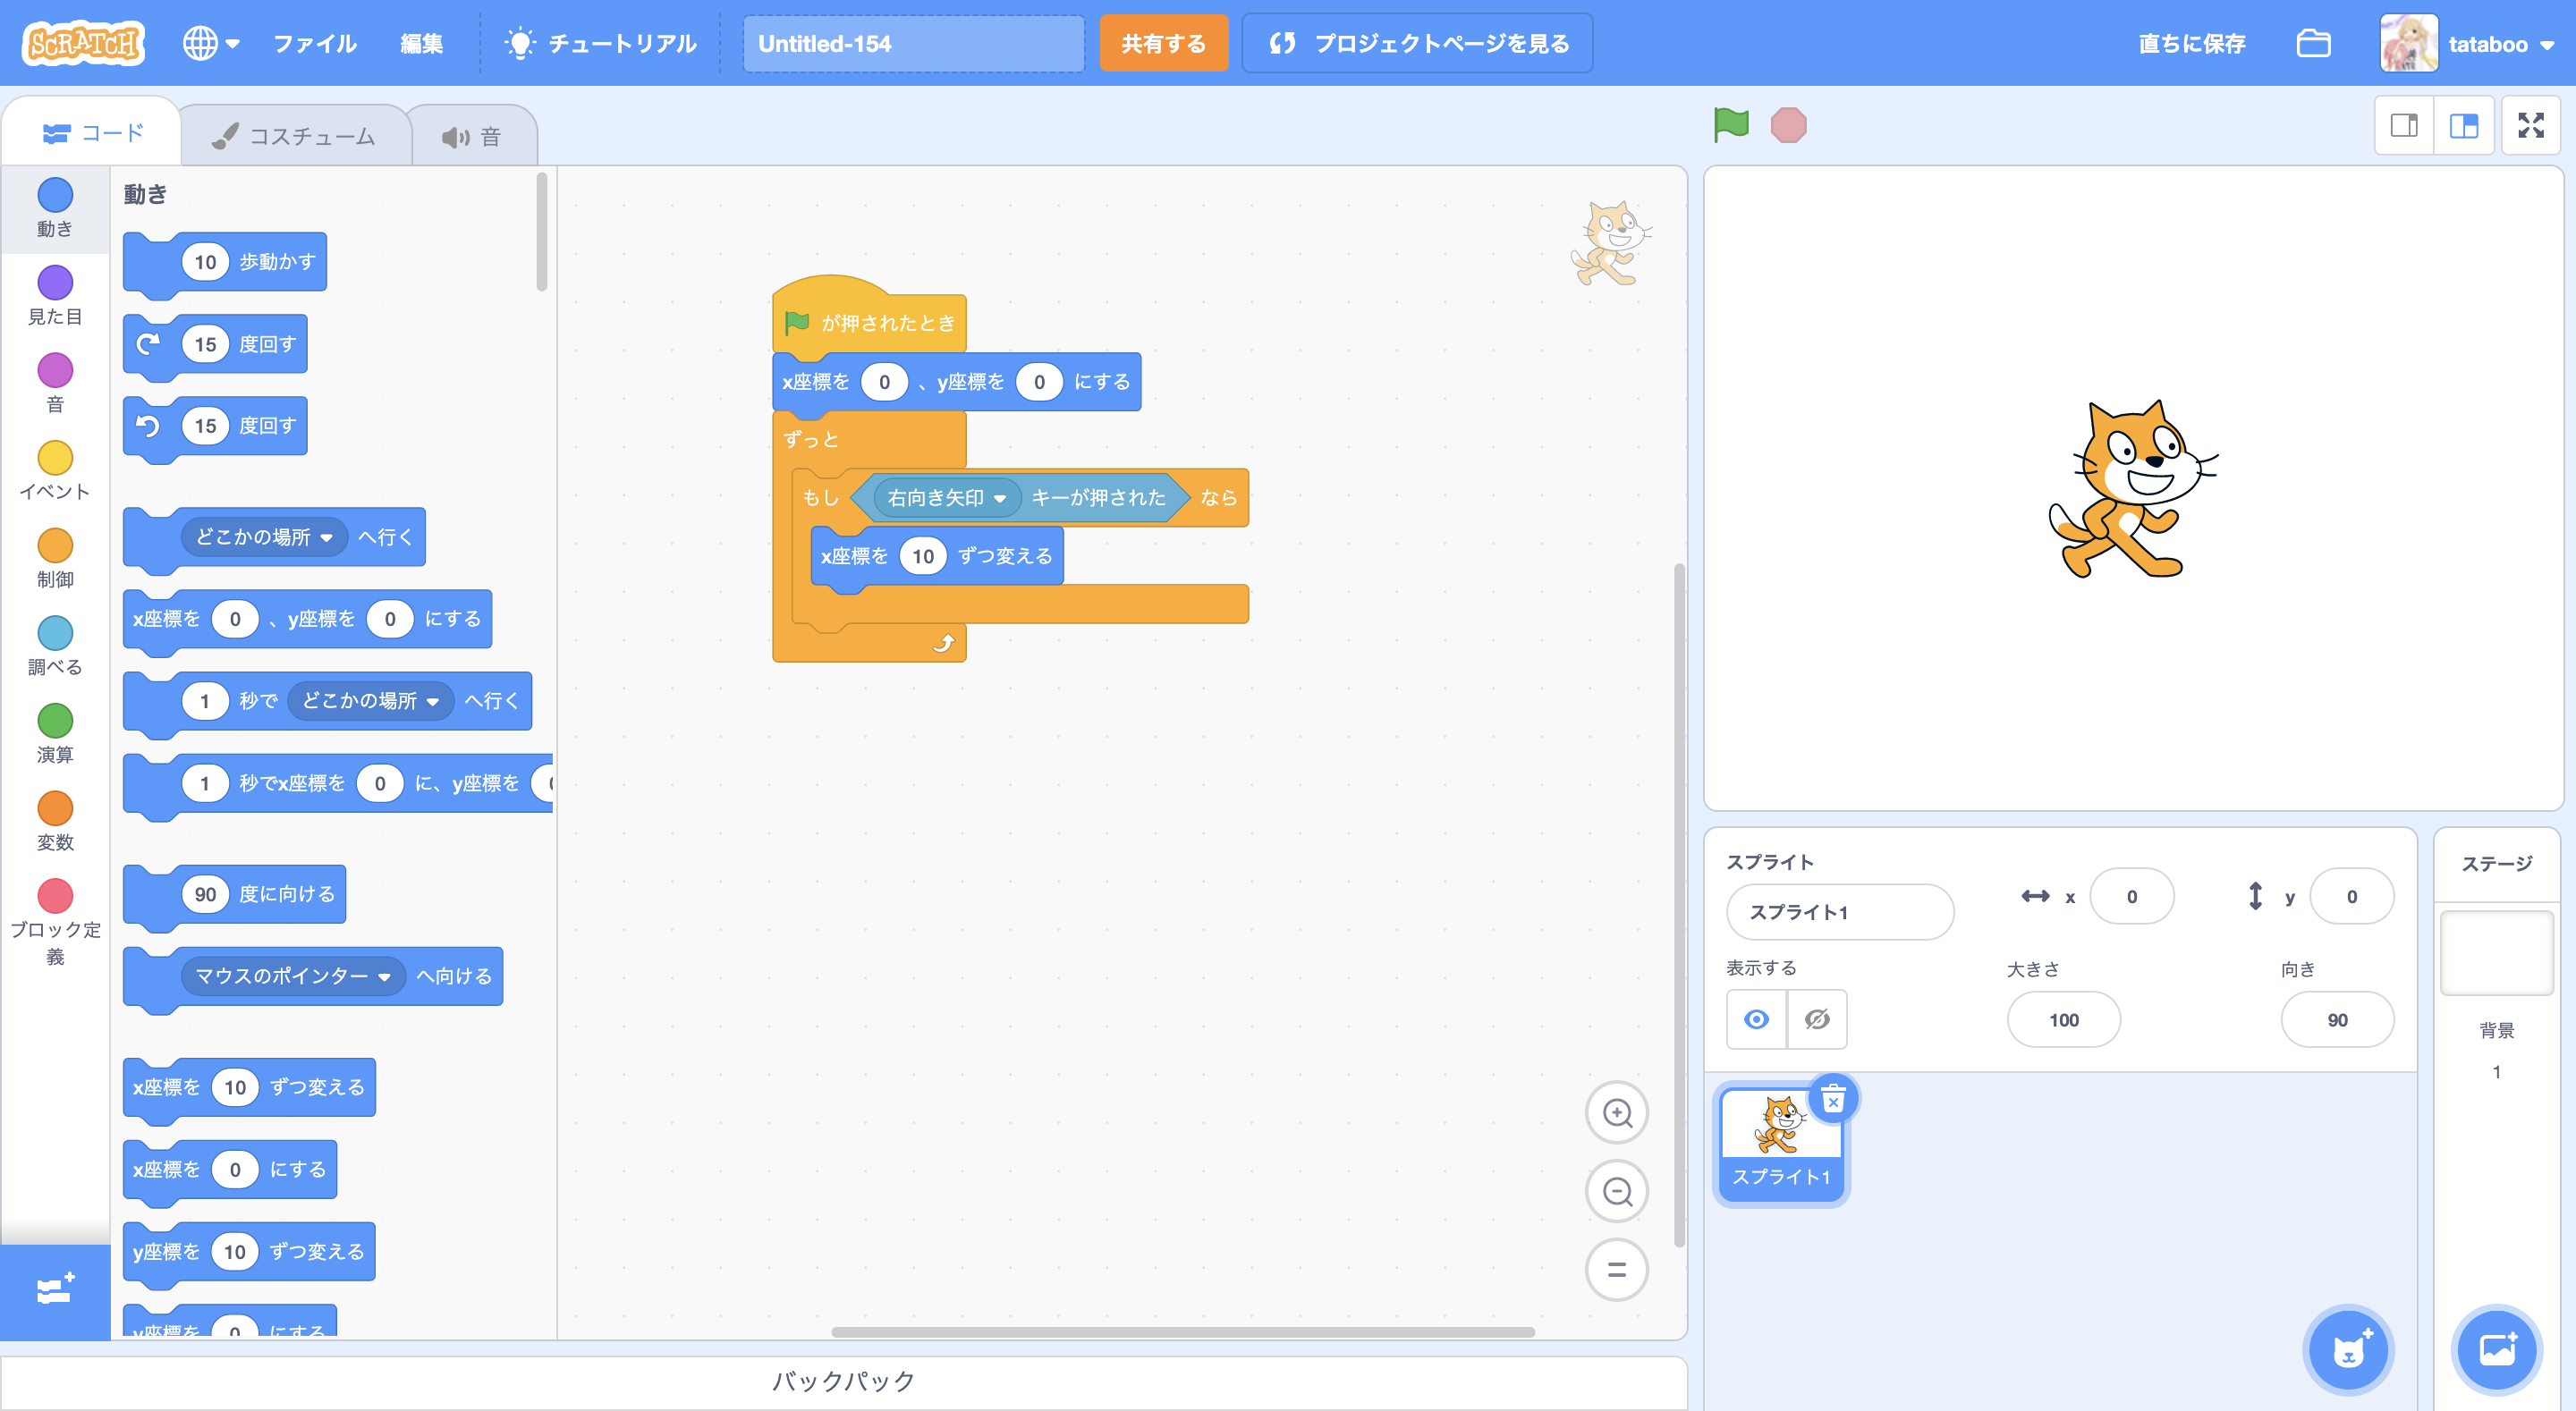Expand the 右向き矢印 key dropdown in script
This screenshot has height=1411, width=2576.
pyautogui.click(x=999, y=498)
